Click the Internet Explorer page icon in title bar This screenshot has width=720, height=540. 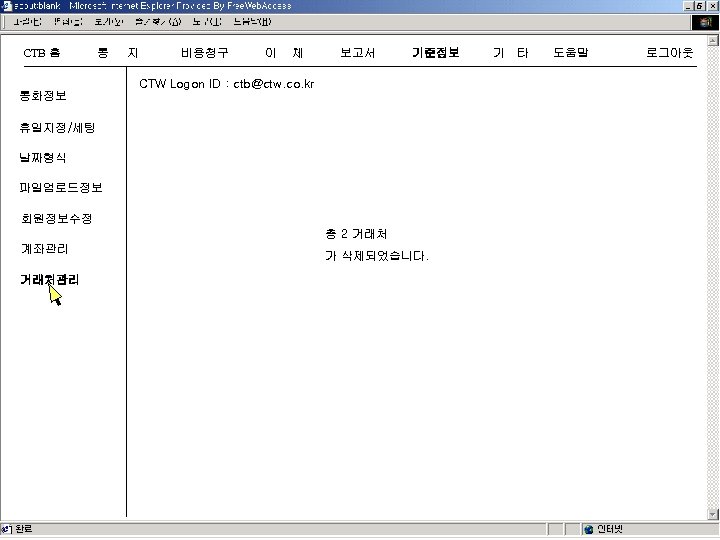point(6,6)
